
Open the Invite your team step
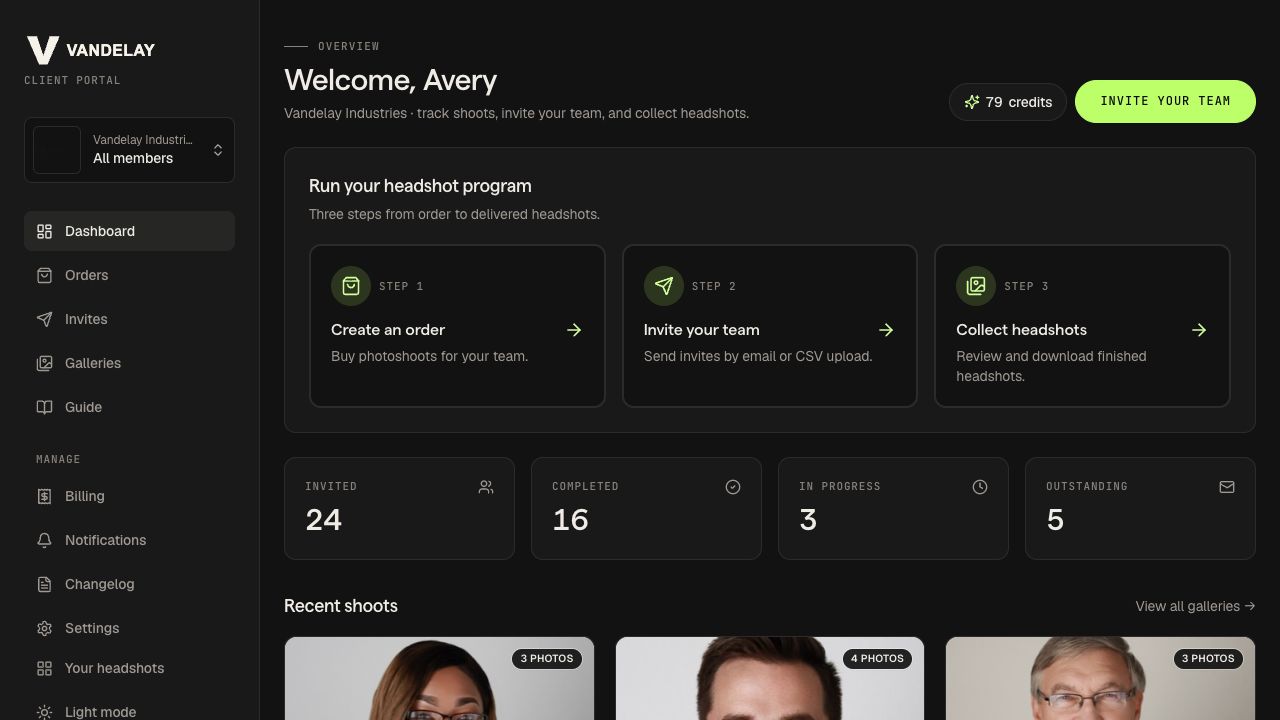pos(770,326)
